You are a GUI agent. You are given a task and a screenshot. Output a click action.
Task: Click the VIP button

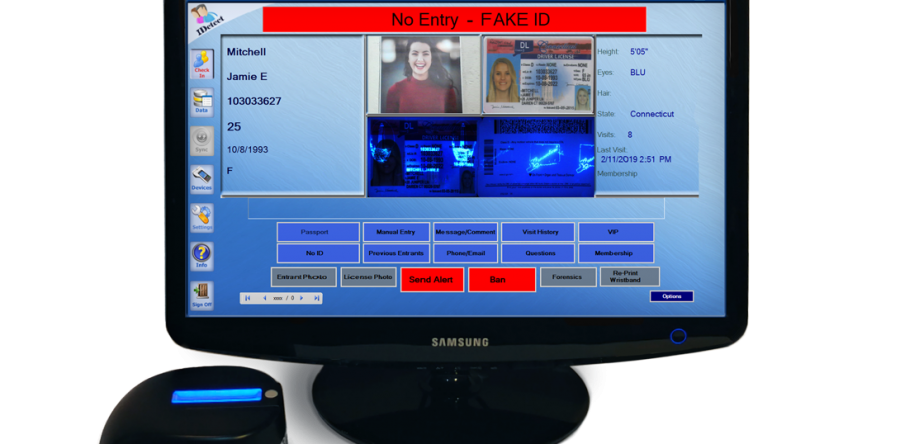click(x=615, y=232)
